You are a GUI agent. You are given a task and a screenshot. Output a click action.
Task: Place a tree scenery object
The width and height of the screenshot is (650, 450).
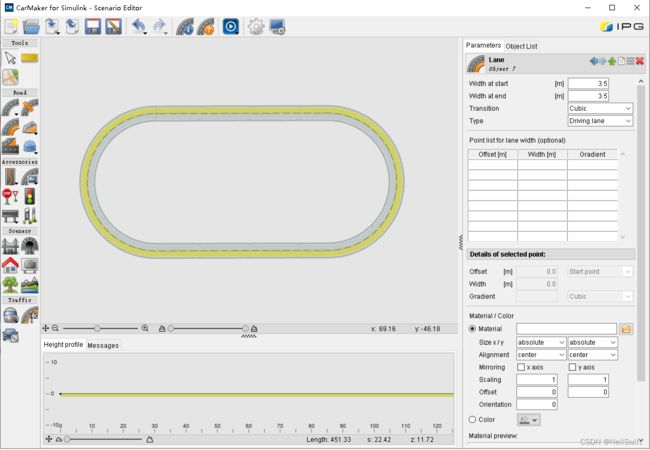coord(10,285)
